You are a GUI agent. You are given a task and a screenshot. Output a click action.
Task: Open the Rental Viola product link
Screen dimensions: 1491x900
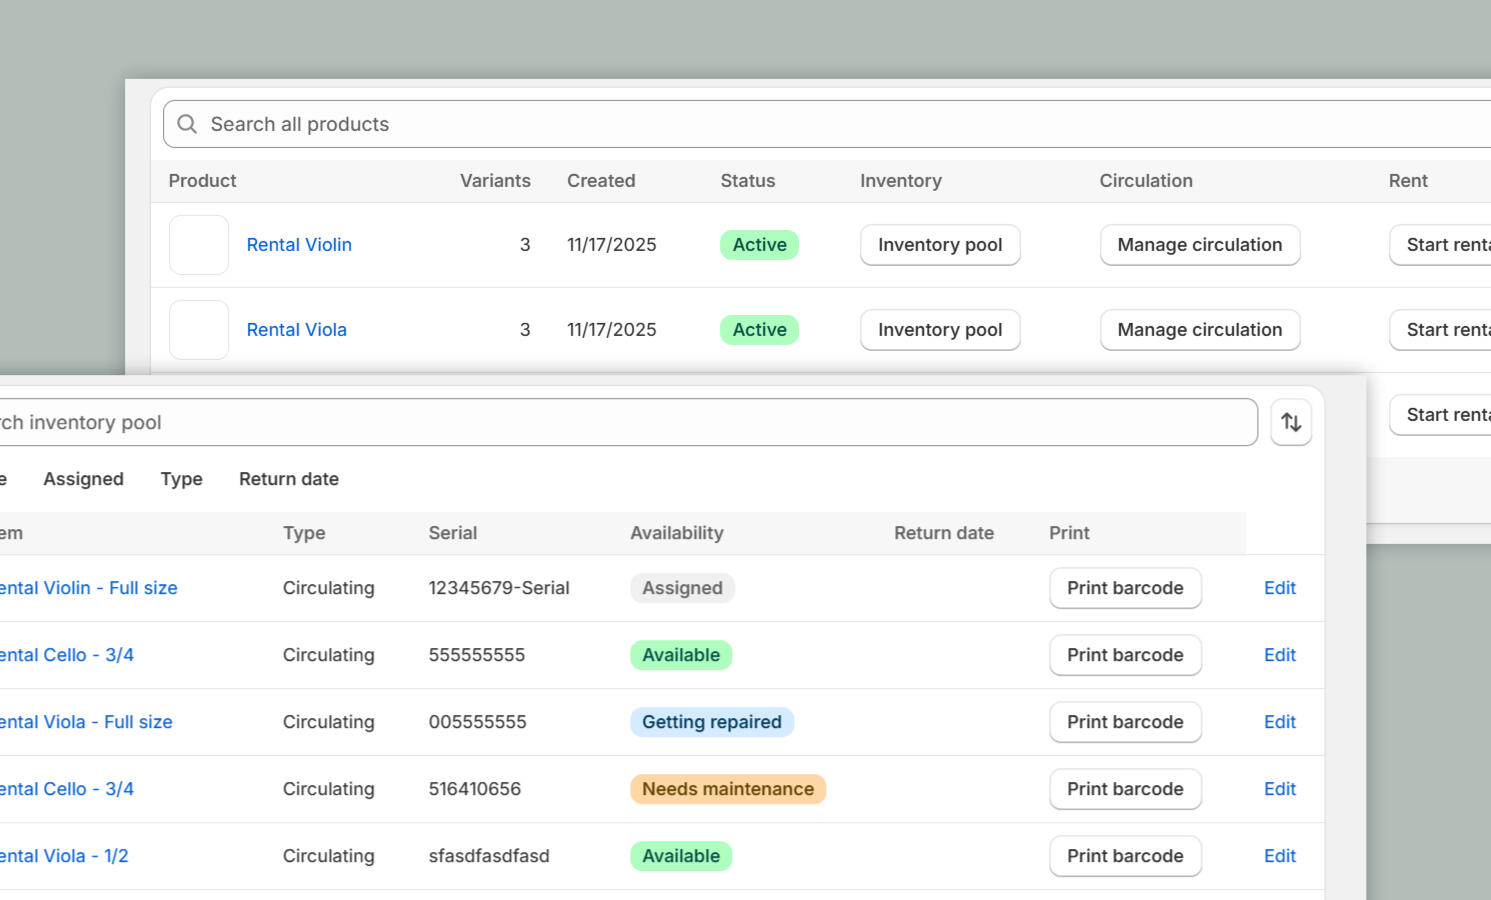[296, 330]
